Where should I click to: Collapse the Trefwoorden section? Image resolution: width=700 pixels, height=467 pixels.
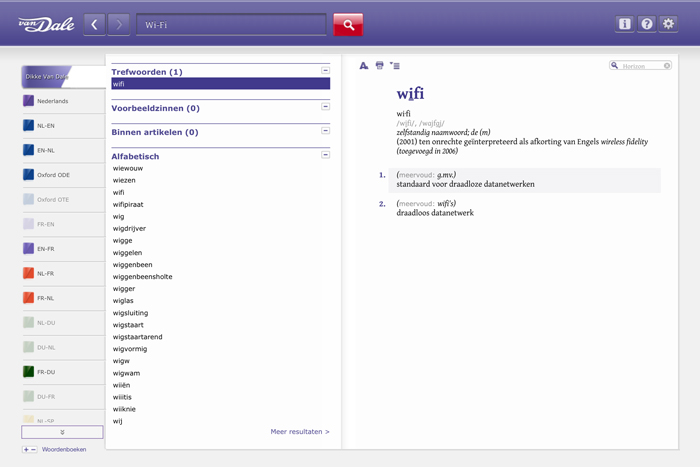[x=325, y=71]
